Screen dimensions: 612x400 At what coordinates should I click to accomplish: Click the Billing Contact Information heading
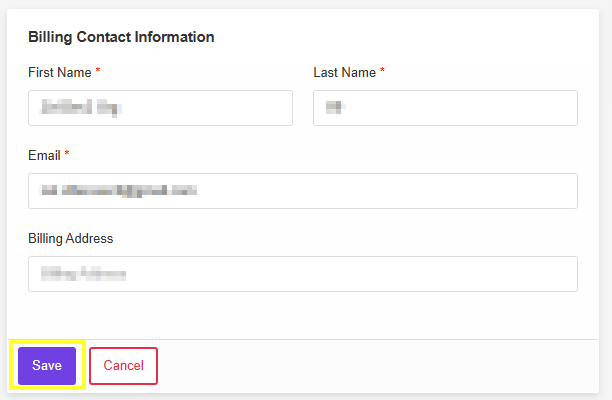coord(121,37)
